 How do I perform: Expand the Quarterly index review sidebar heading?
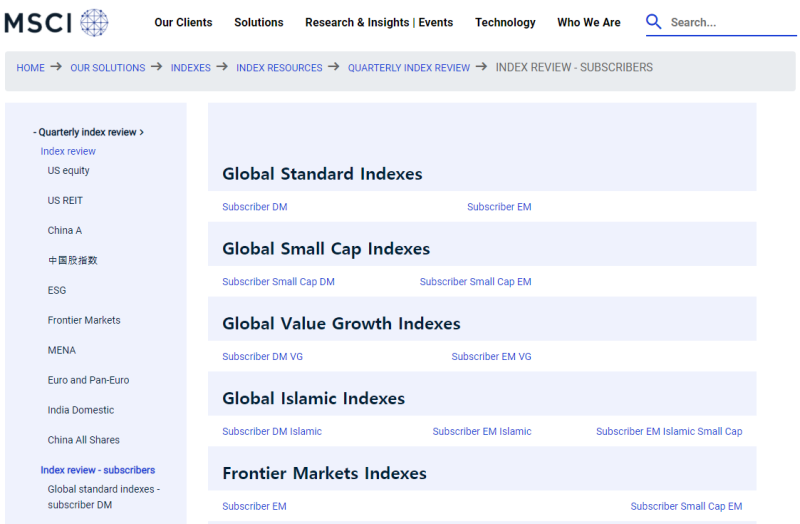88,132
